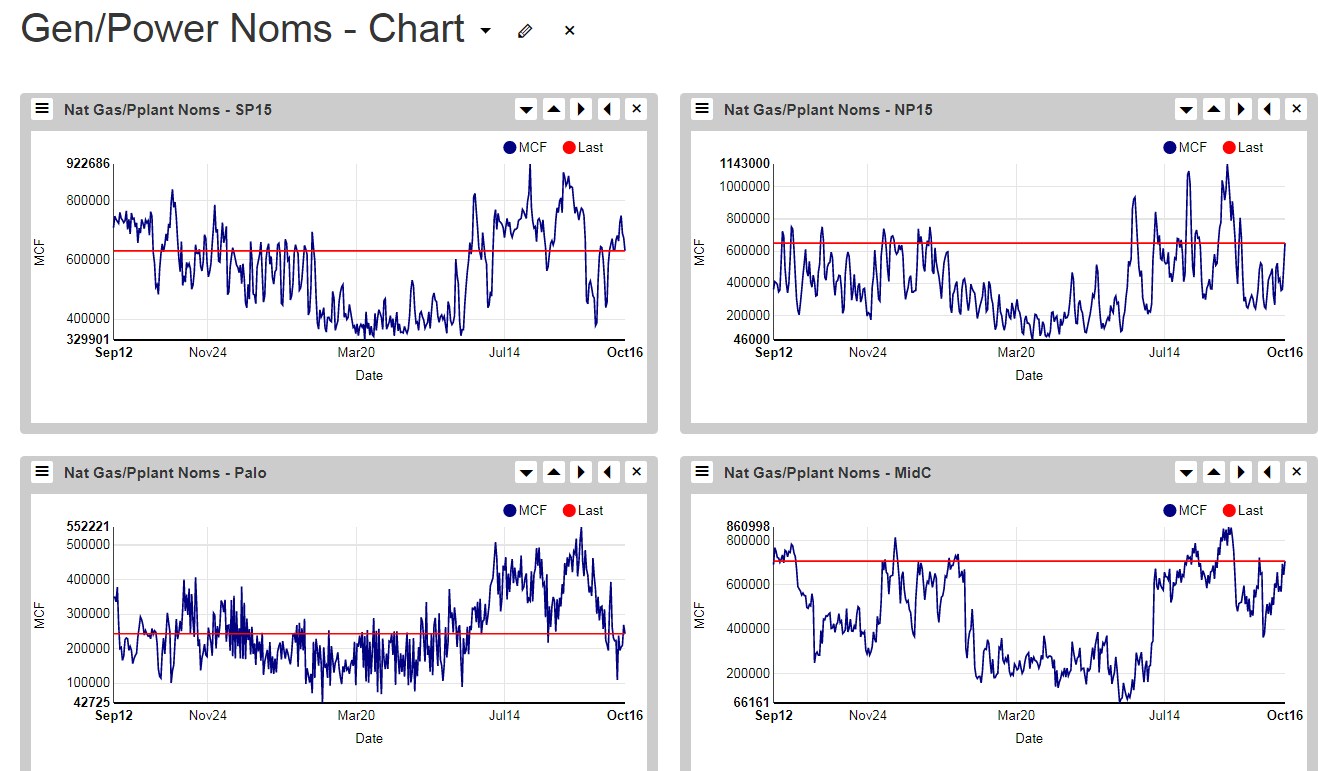Toggle MCF series in Palo legend
This screenshot has height=771, width=1318.
click(x=525, y=510)
